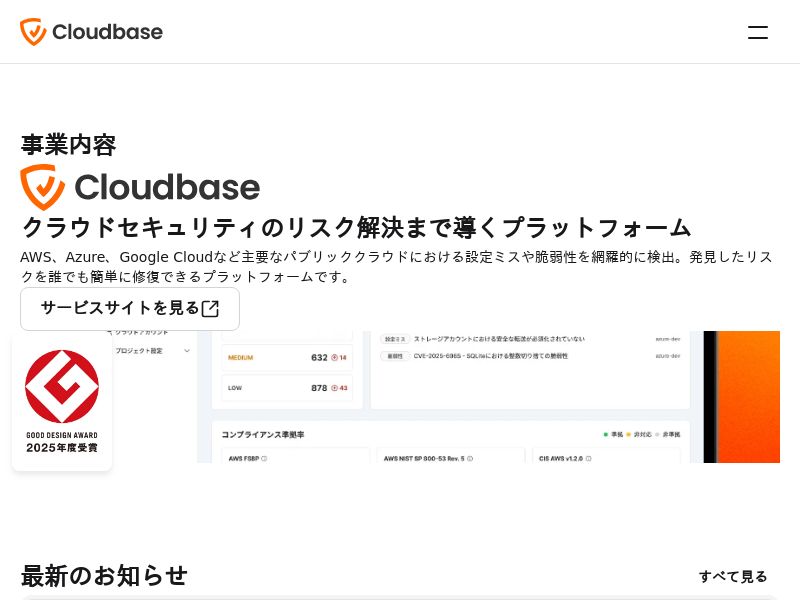Image resolution: width=800 pixels, height=600 pixels.
Task: Click the info icon beside AWS FSBP
Action: coord(264,458)
